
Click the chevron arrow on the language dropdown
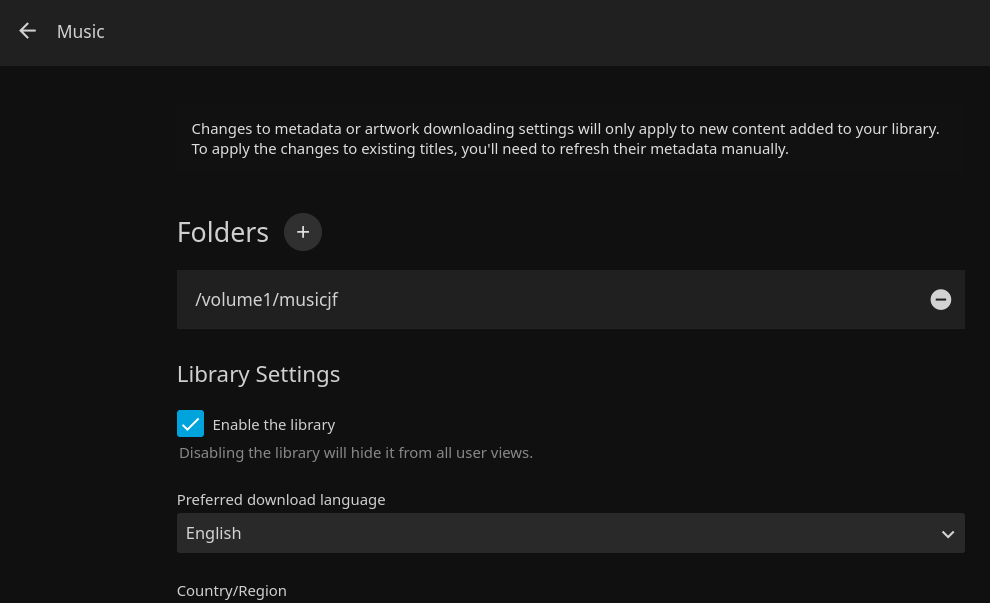(x=947, y=534)
